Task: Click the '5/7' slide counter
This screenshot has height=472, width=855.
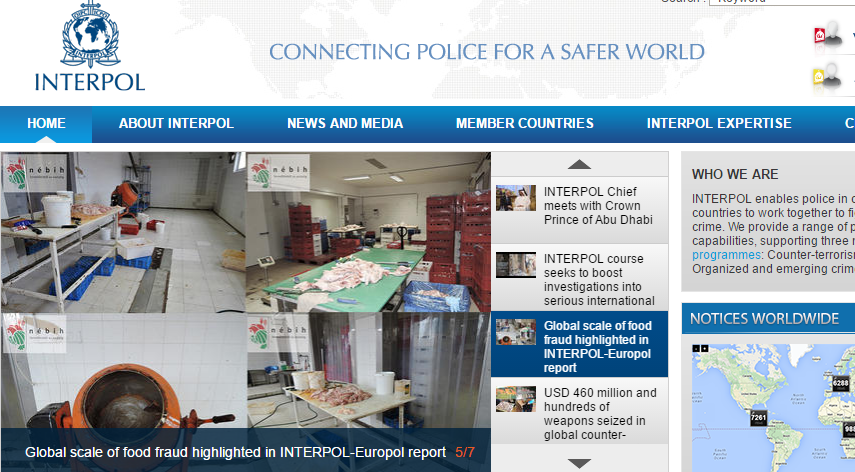Action: click(x=465, y=452)
